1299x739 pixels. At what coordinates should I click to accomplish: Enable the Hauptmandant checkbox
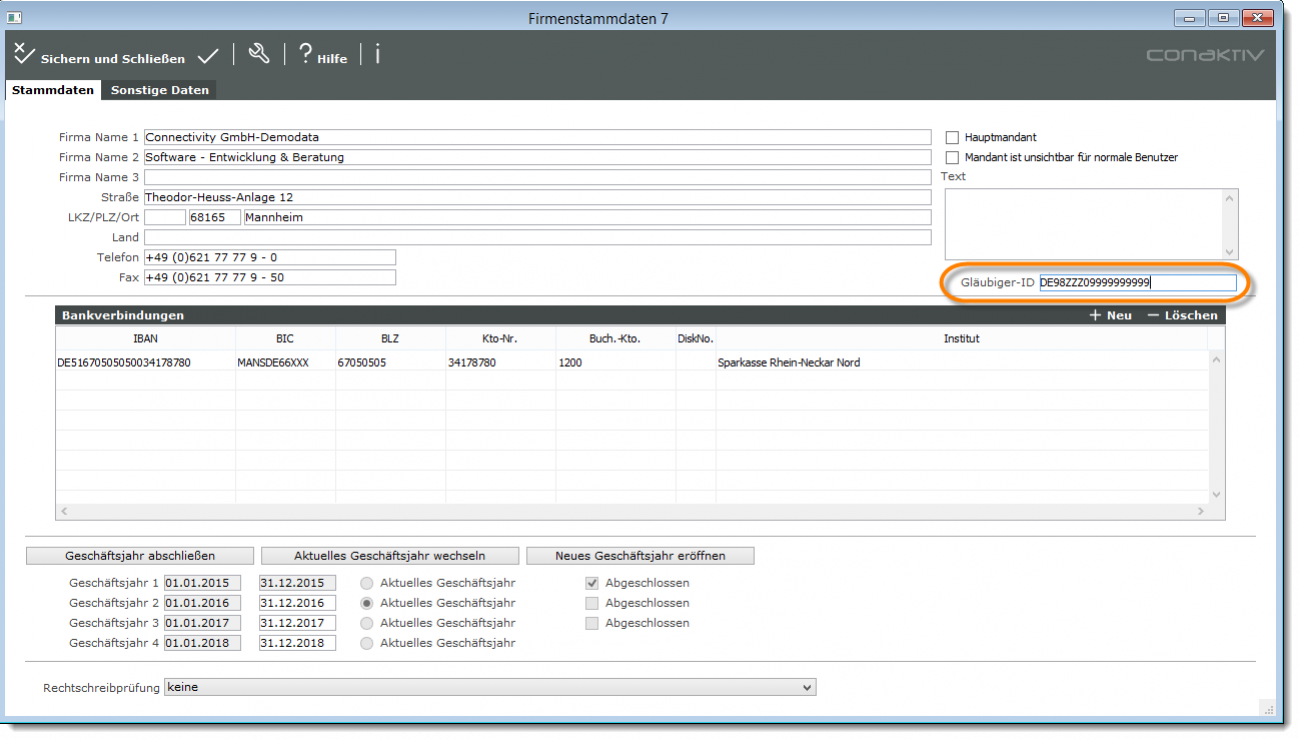pos(952,138)
